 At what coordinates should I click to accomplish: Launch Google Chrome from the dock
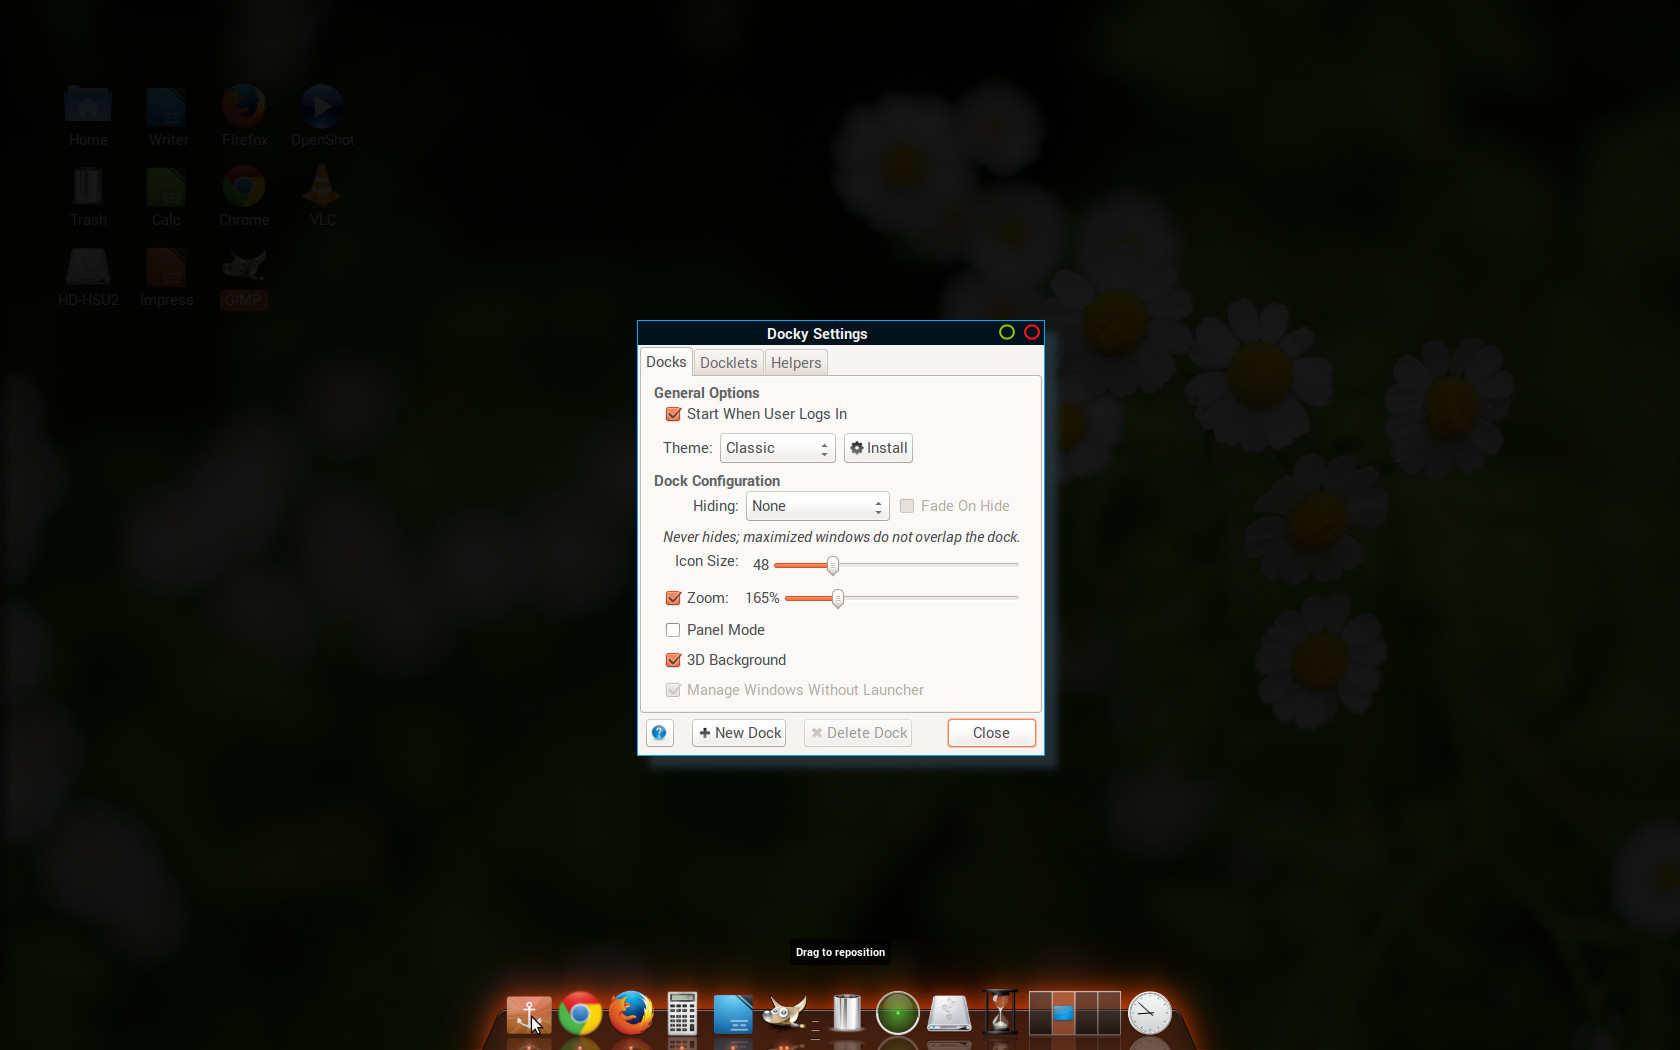point(580,1014)
